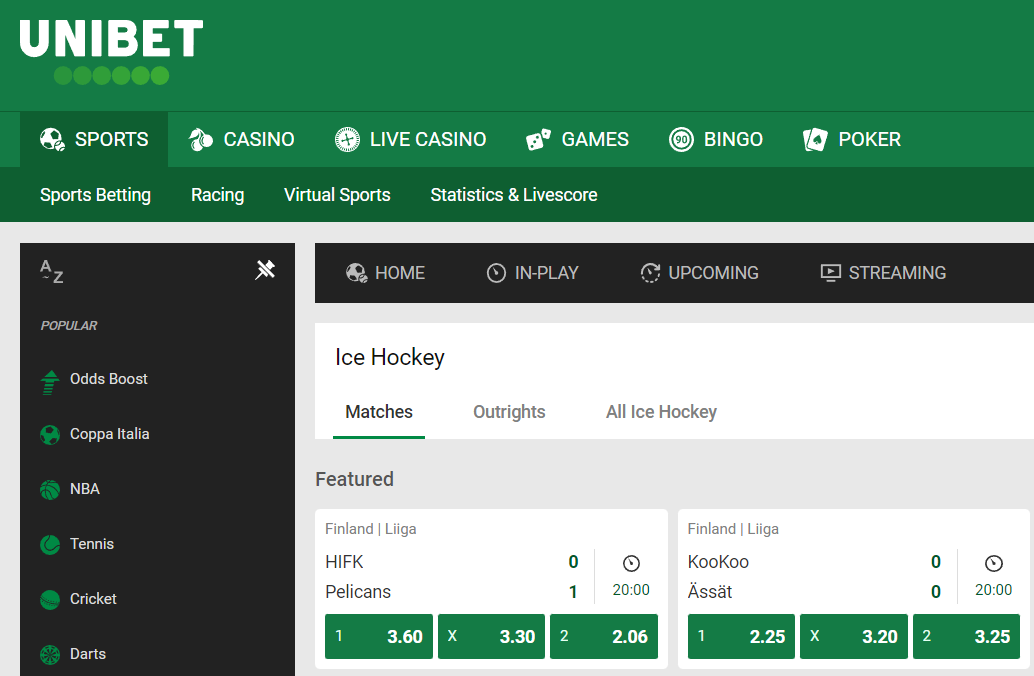Click Finland | Liiga label in KooKoo card
1034x676 pixels.
(733, 529)
